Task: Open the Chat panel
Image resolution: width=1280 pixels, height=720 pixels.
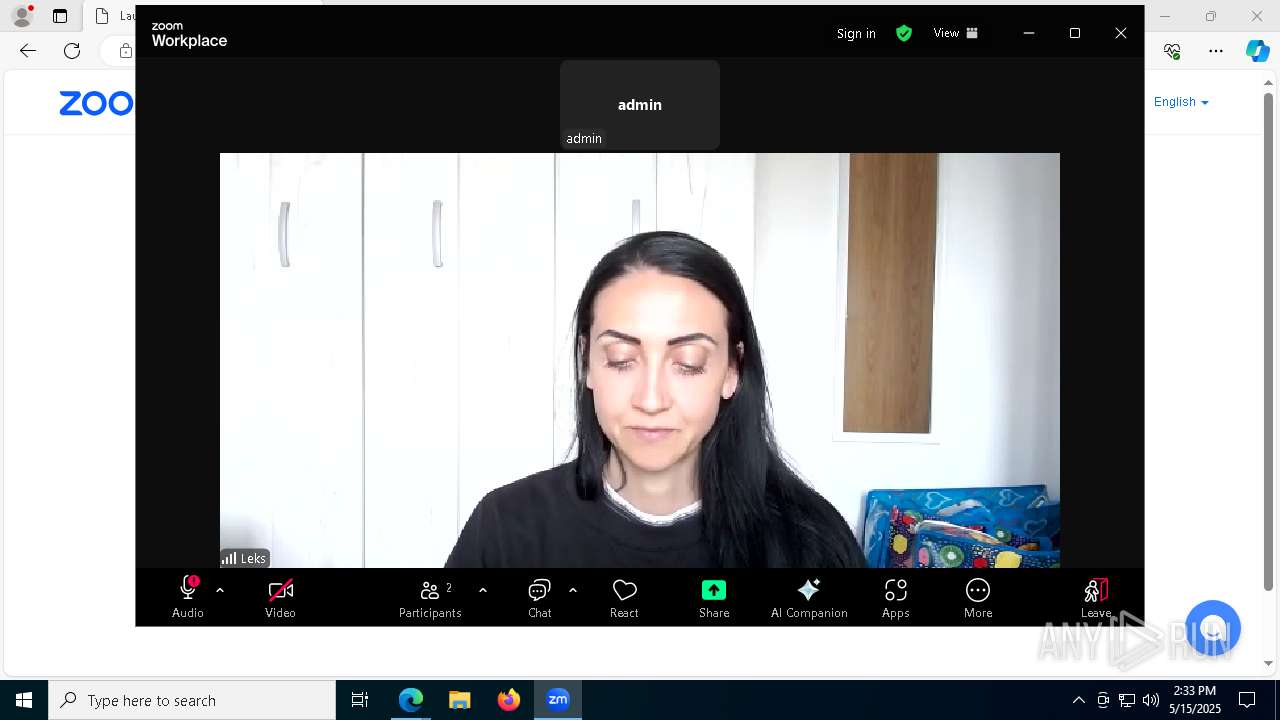Action: [x=540, y=597]
